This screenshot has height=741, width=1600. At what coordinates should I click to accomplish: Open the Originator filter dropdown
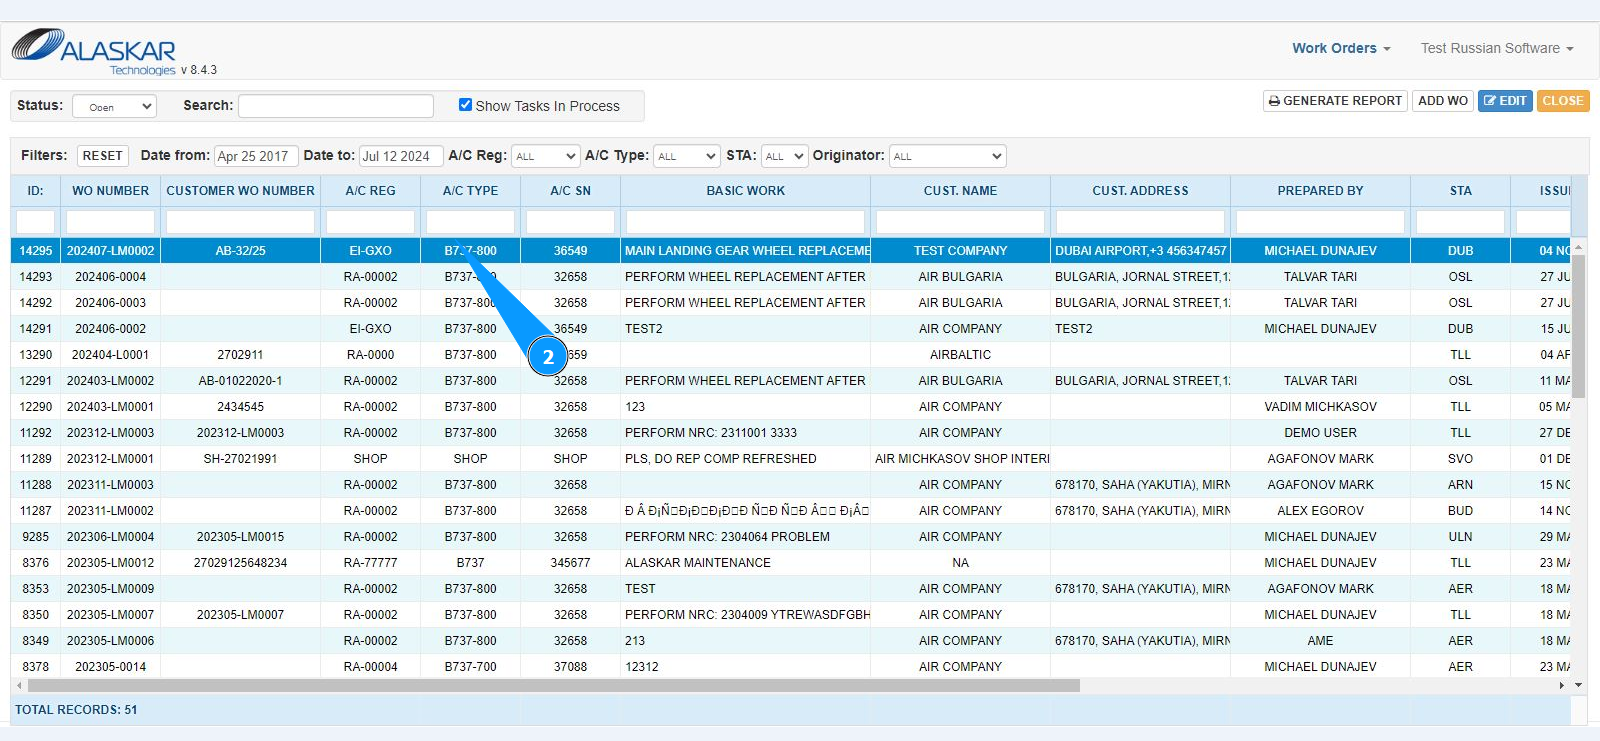click(x=947, y=156)
